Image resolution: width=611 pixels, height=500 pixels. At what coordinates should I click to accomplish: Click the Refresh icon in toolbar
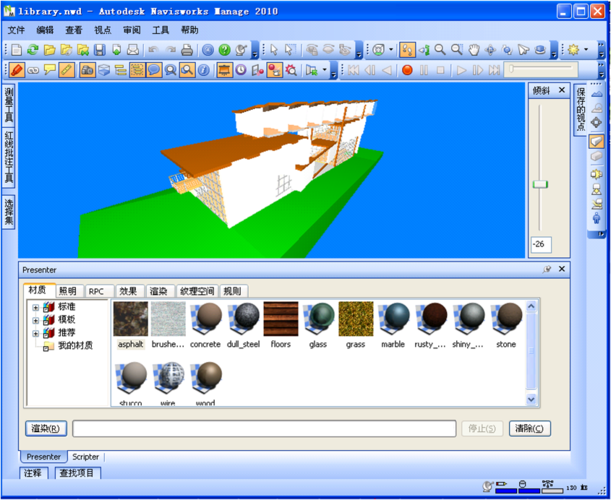pyautogui.click(x=33, y=50)
